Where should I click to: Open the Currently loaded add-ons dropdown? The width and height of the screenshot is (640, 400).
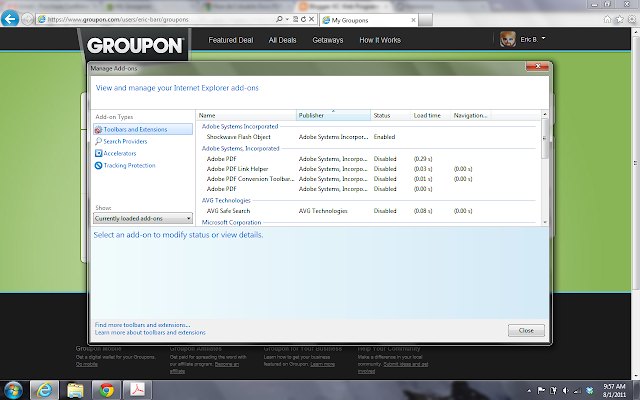click(x=143, y=218)
